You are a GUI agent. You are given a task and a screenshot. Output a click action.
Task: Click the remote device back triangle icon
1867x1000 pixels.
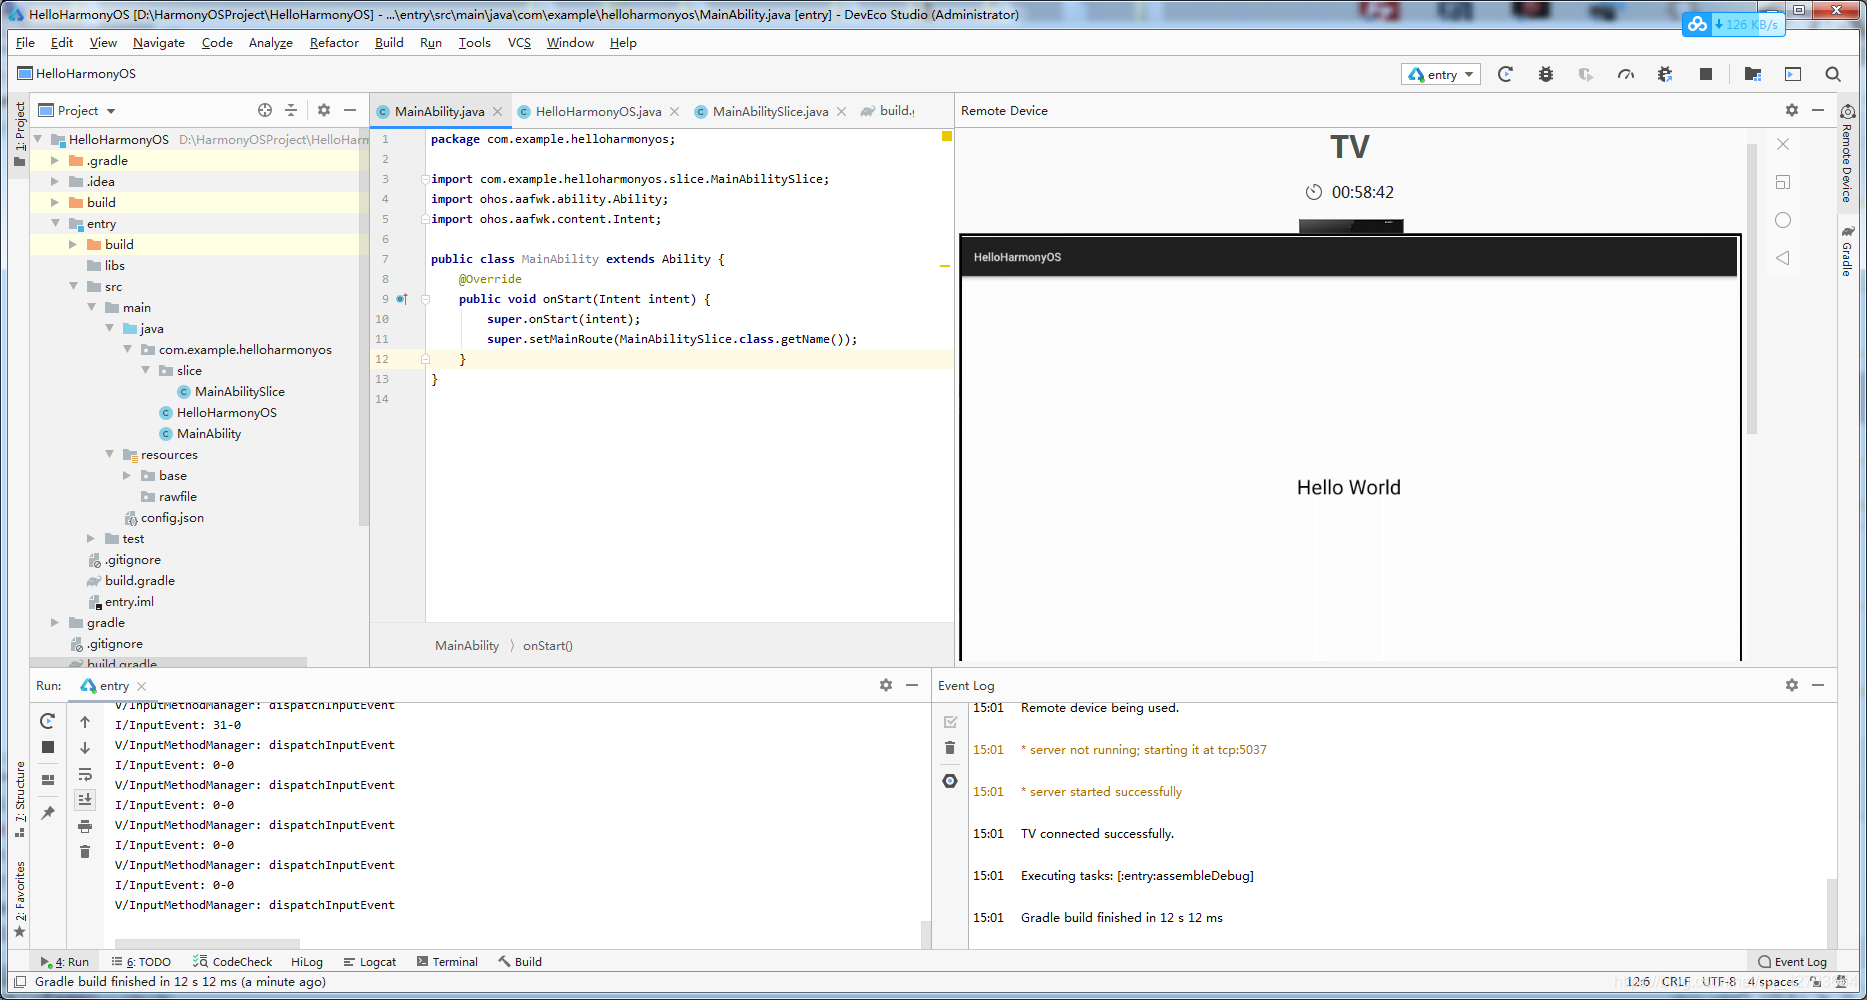(1783, 258)
